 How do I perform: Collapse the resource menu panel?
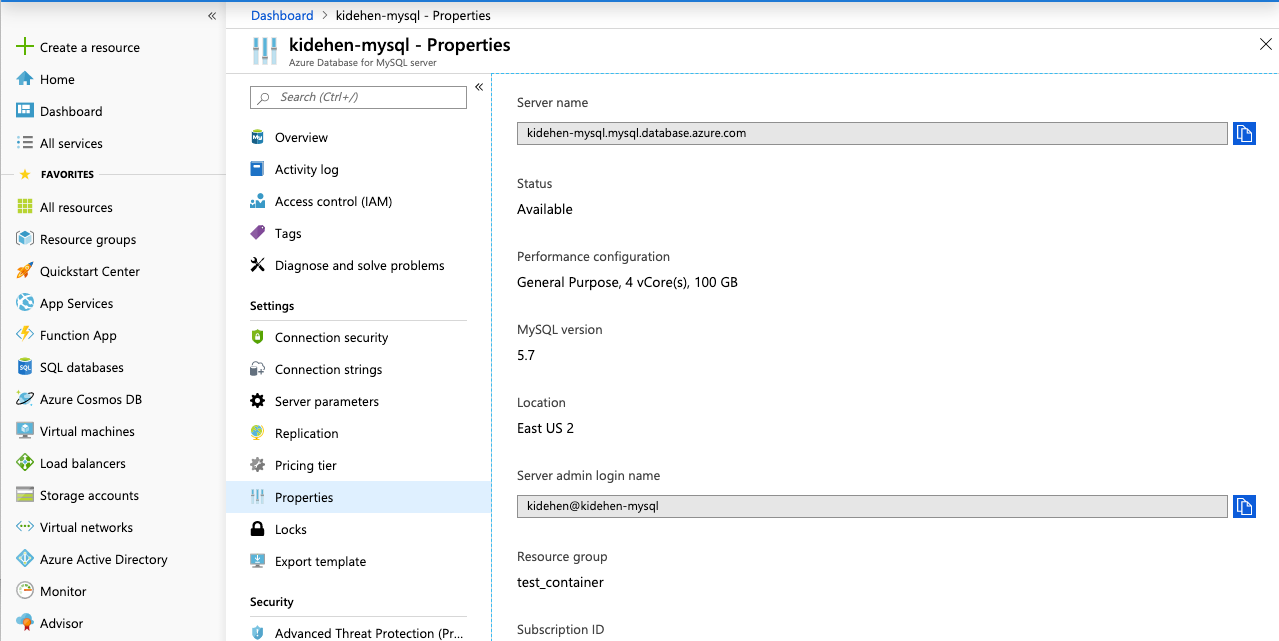[479, 87]
